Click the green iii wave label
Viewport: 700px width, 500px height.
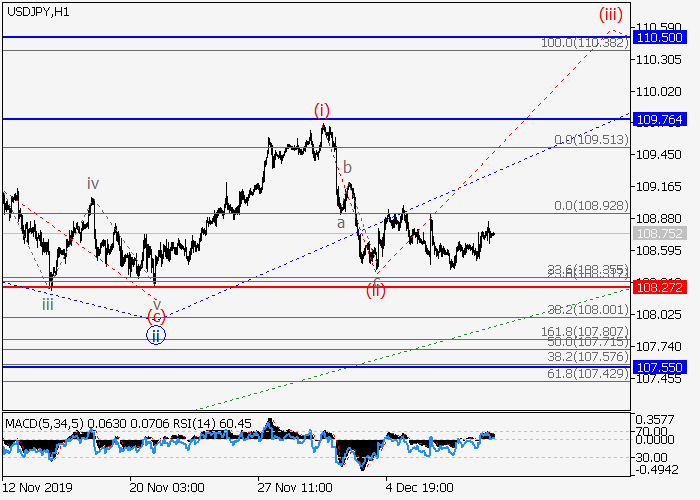coord(48,304)
